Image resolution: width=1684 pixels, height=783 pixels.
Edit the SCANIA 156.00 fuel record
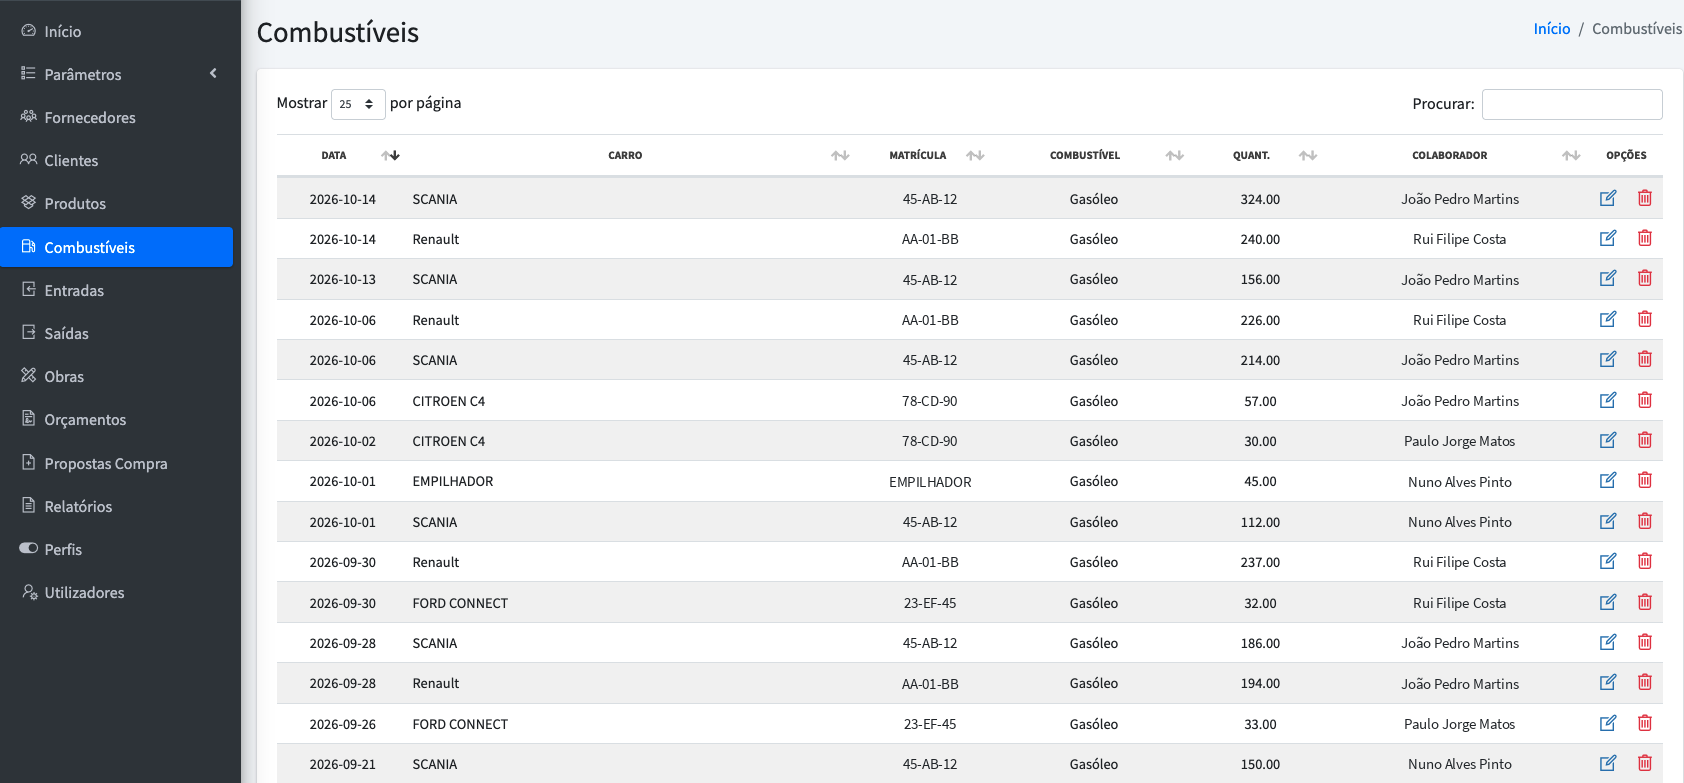(1608, 278)
